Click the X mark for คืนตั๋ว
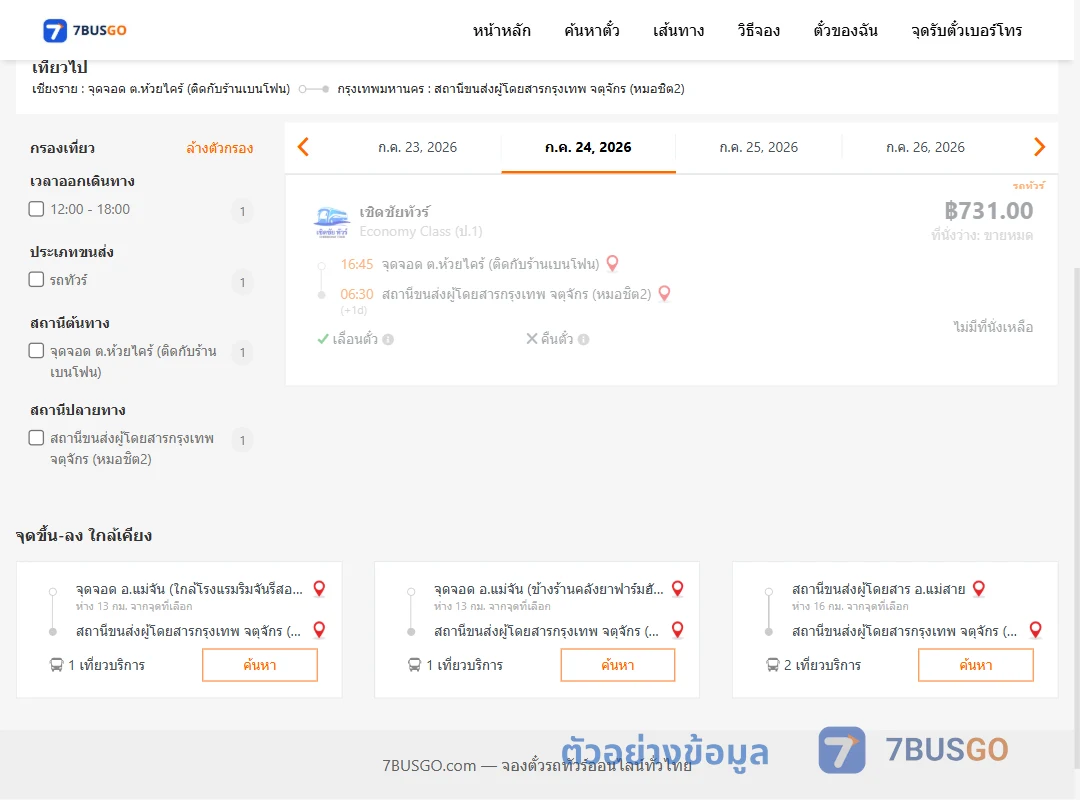This screenshot has width=1080, height=800. [x=532, y=338]
